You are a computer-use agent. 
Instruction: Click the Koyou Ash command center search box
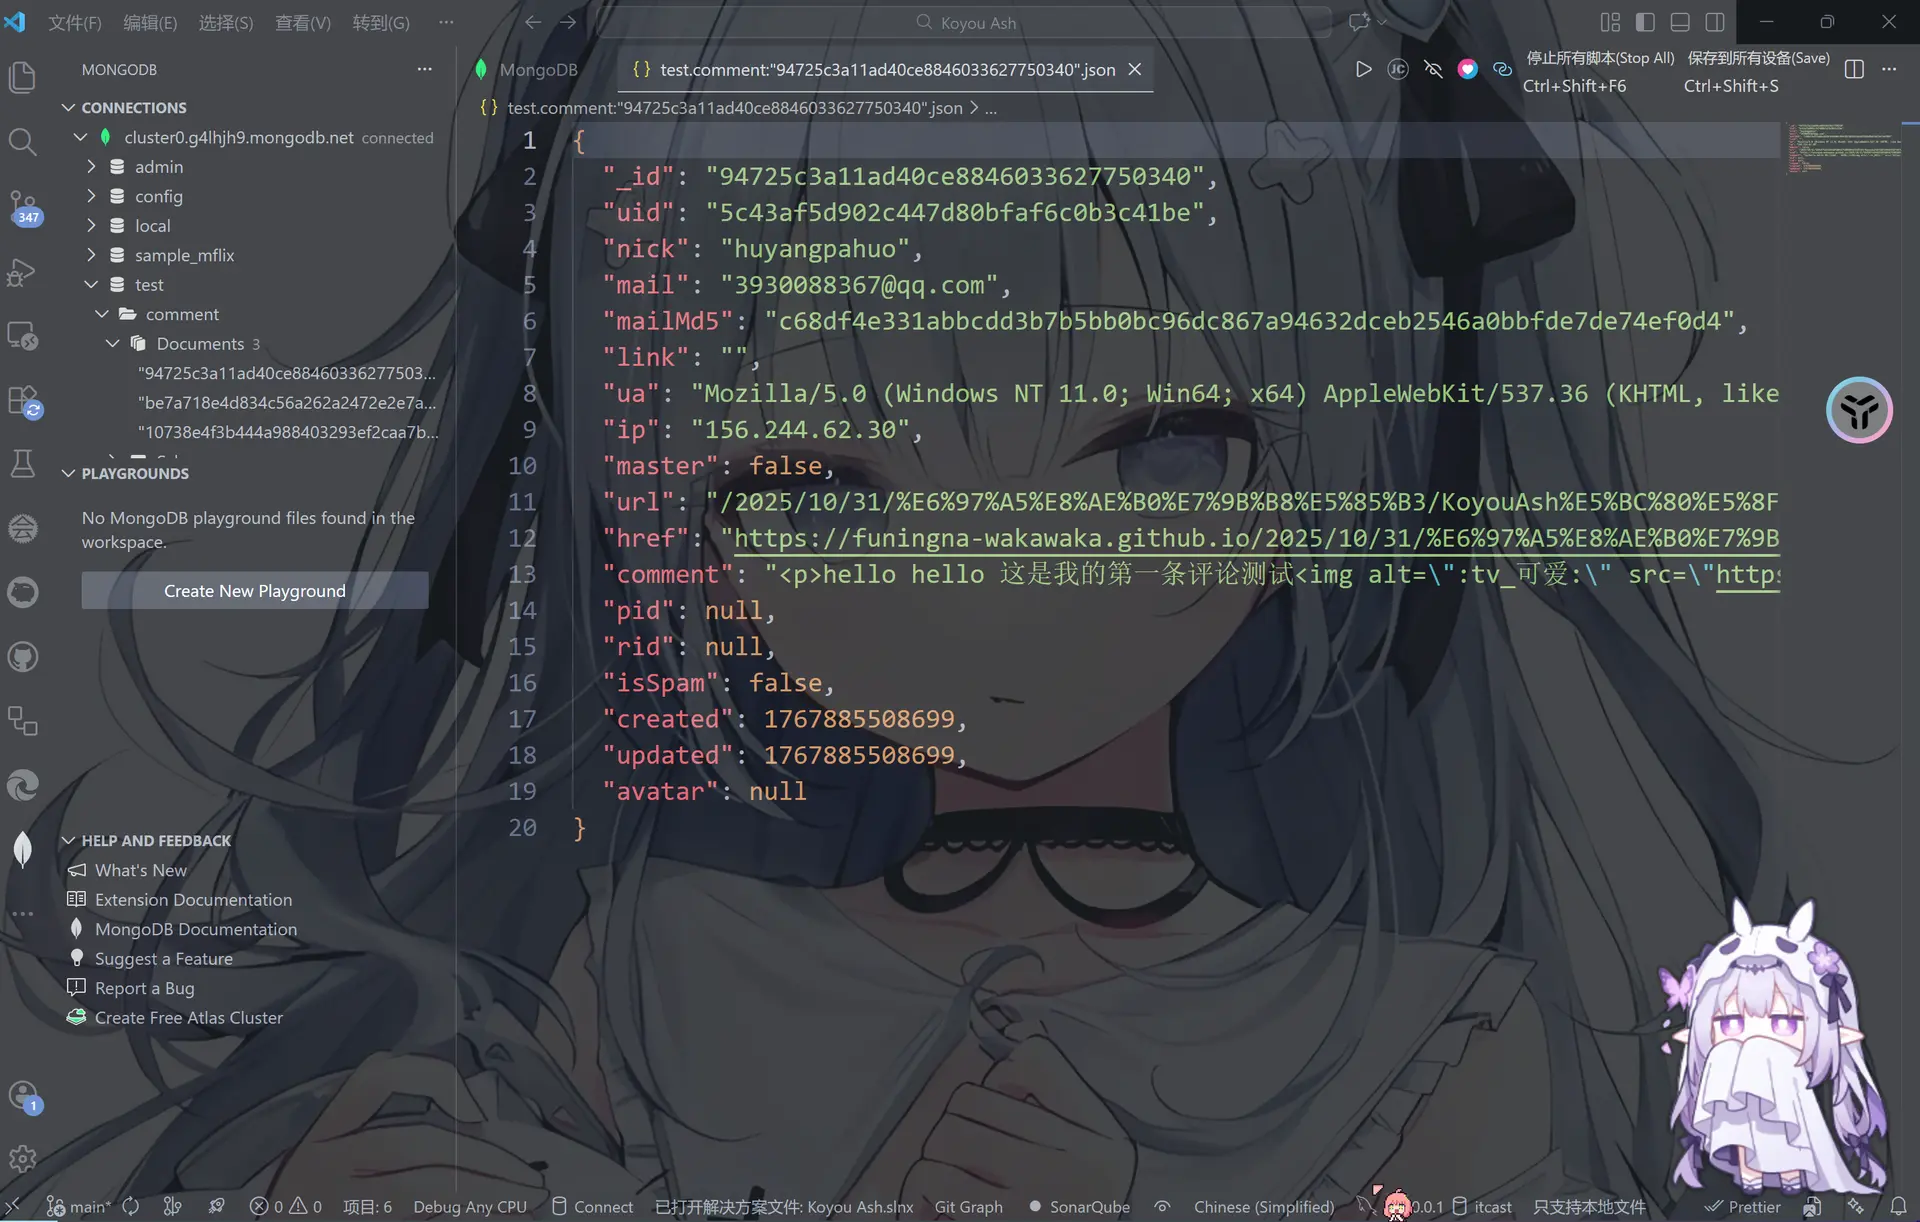tap(964, 22)
